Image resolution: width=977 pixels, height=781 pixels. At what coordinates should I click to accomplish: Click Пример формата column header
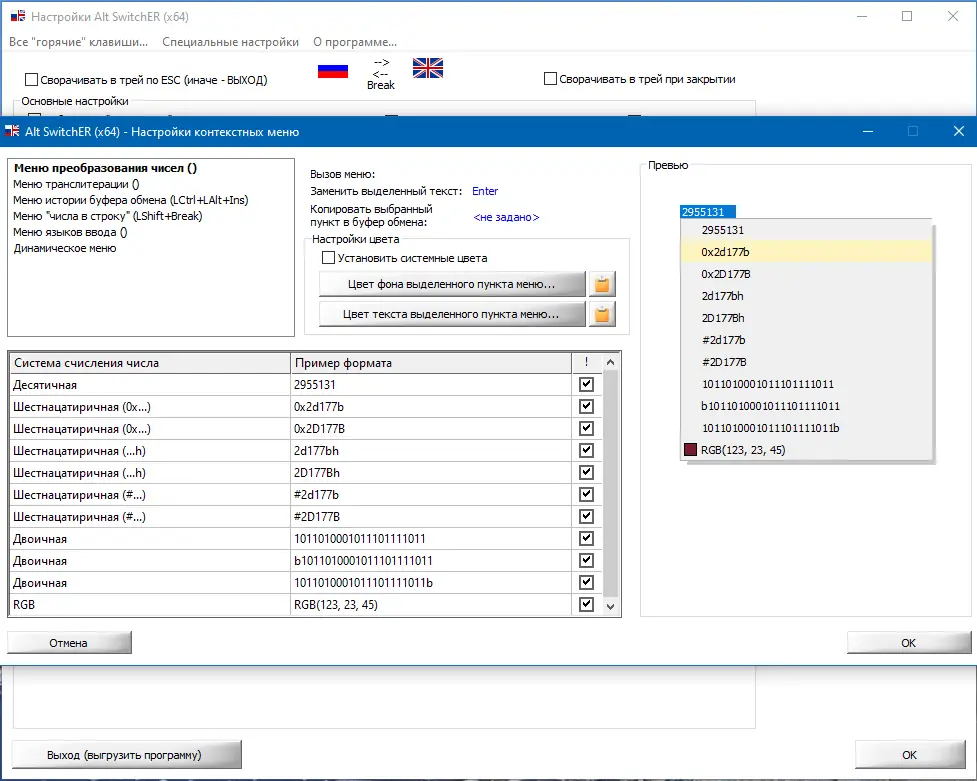pyautogui.click(x=431, y=363)
